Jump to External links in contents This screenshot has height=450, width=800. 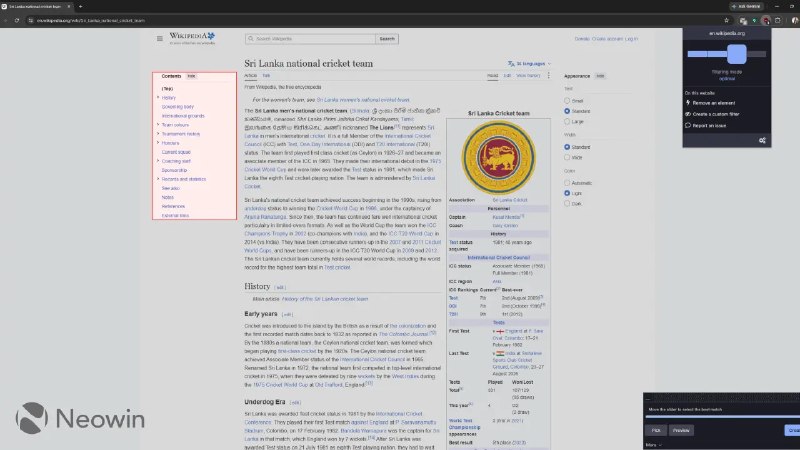click(175, 215)
